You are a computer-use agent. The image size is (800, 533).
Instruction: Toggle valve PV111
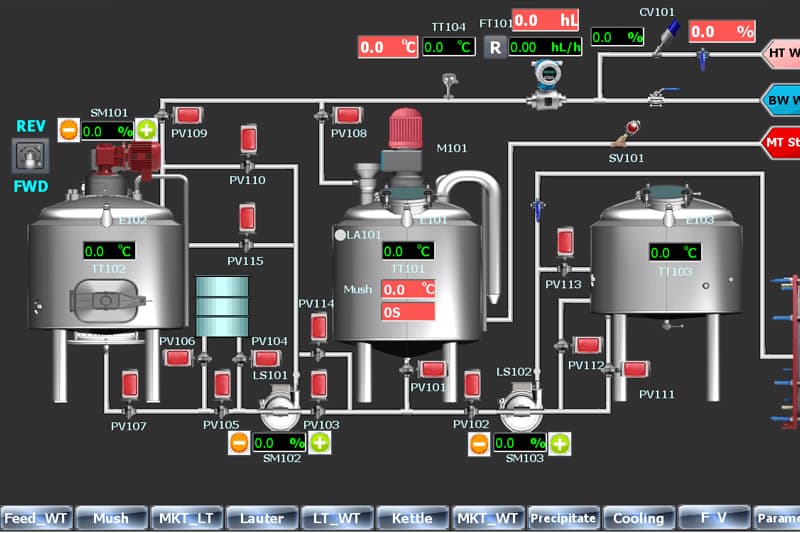click(635, 369)
